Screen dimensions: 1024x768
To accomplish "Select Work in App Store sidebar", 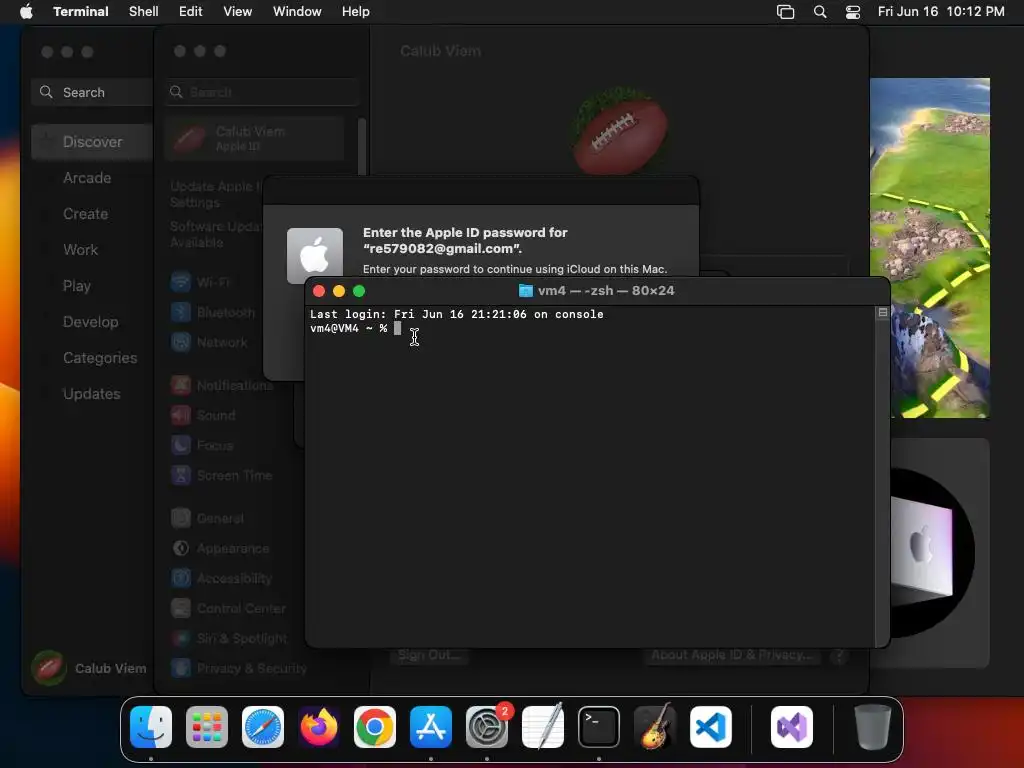I will (80, 249).
